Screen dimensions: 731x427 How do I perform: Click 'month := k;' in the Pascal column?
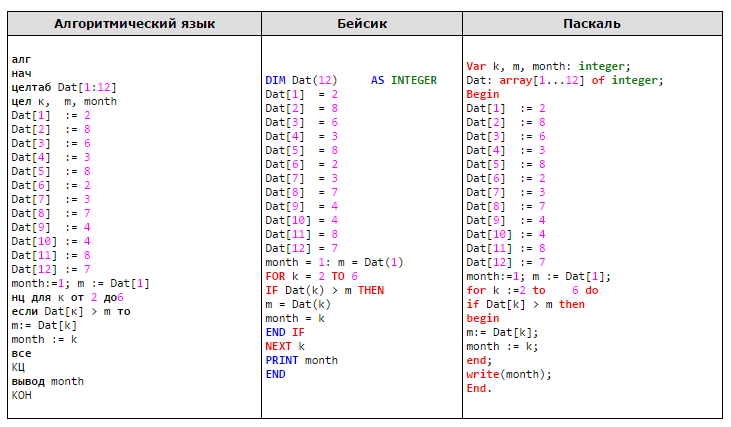502,346
